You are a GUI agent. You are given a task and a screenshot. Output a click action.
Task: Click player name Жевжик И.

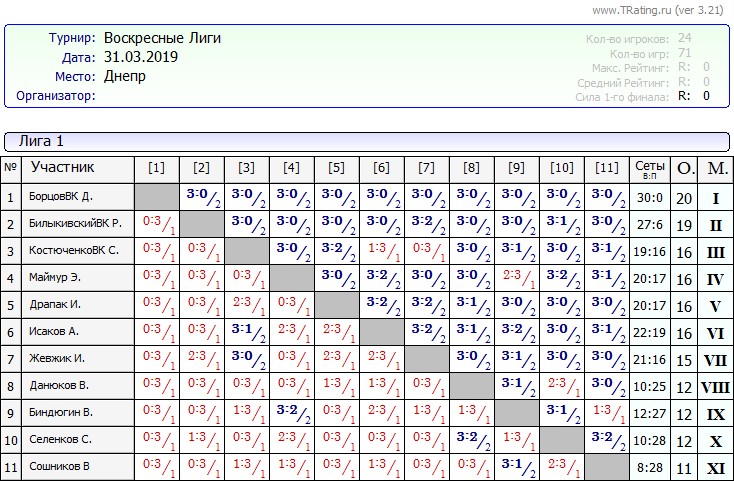click(57, 359)
